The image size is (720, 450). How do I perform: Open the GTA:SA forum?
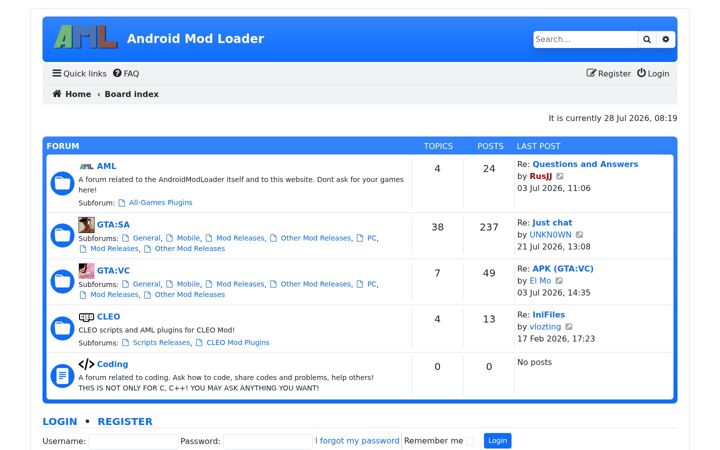click(x=113, y=225)
